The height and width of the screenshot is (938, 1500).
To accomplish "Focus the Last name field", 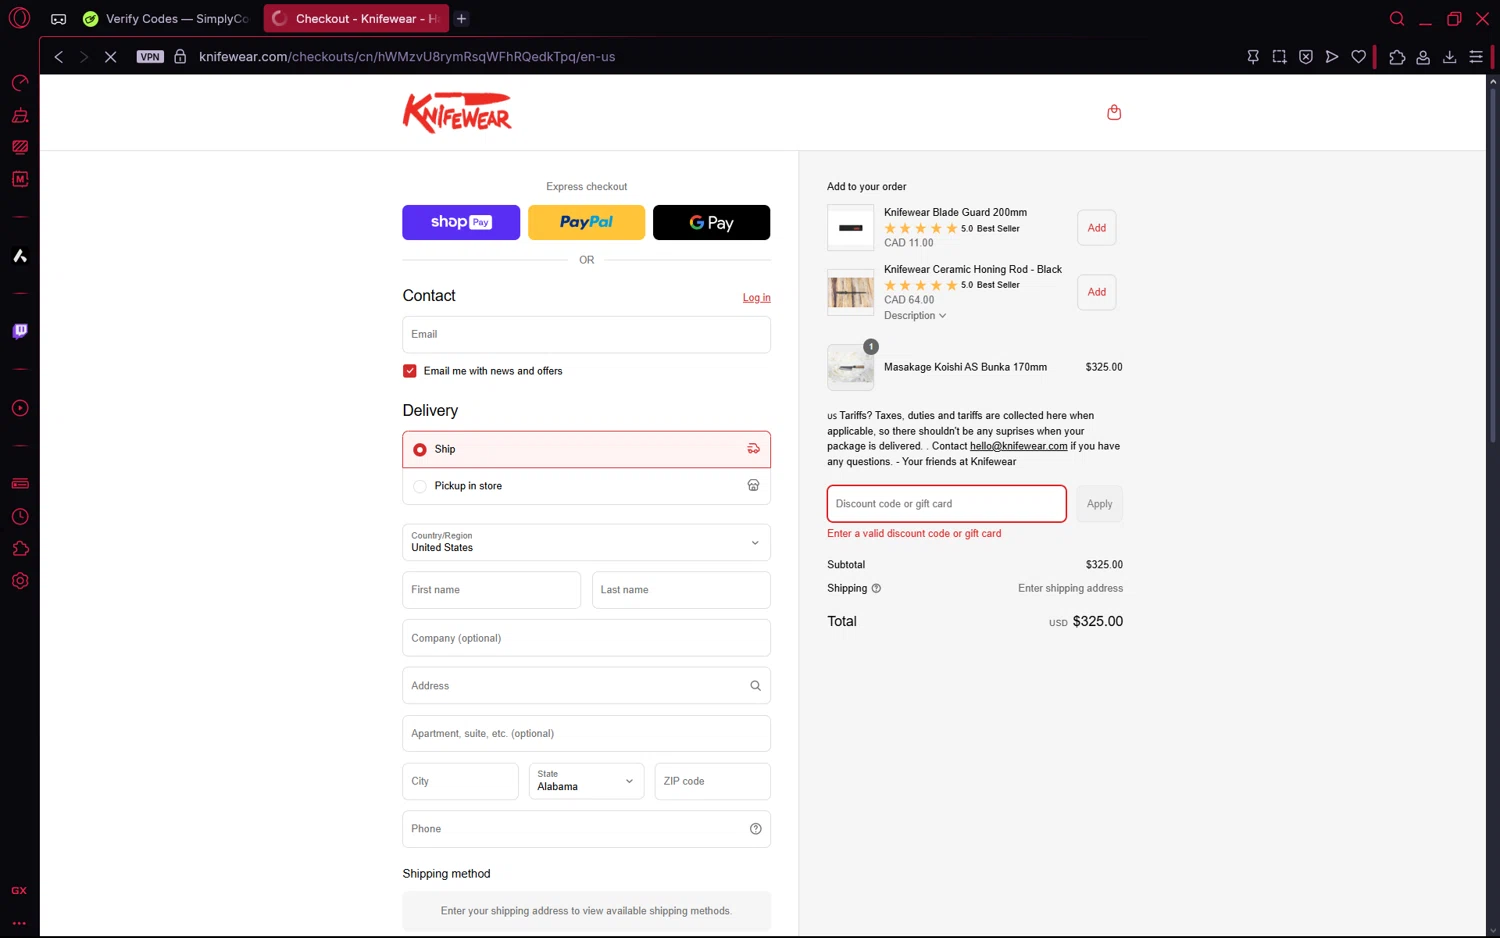I will (x=681, y=590).
